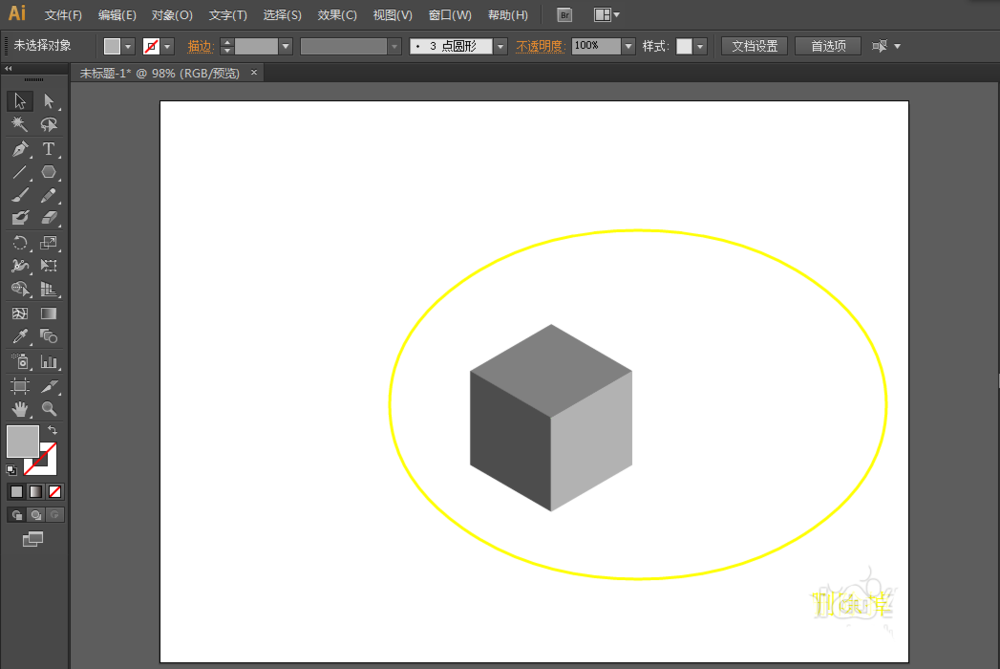Enable Draw Inside mode

click(x=55, y=515)
